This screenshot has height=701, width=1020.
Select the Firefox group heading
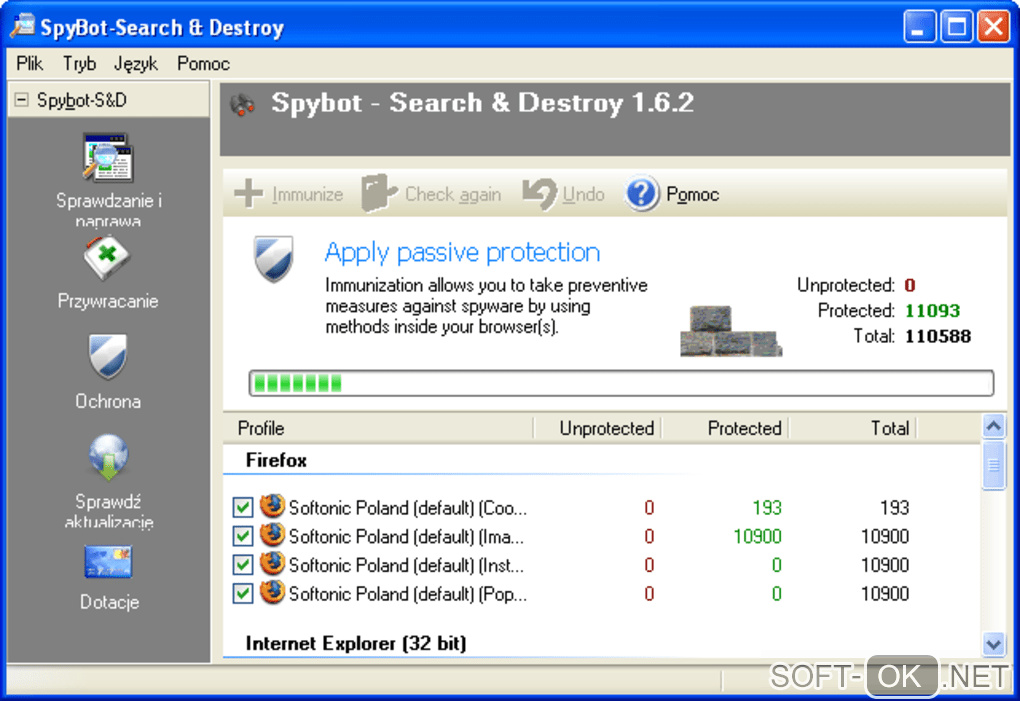pos(276,460)
